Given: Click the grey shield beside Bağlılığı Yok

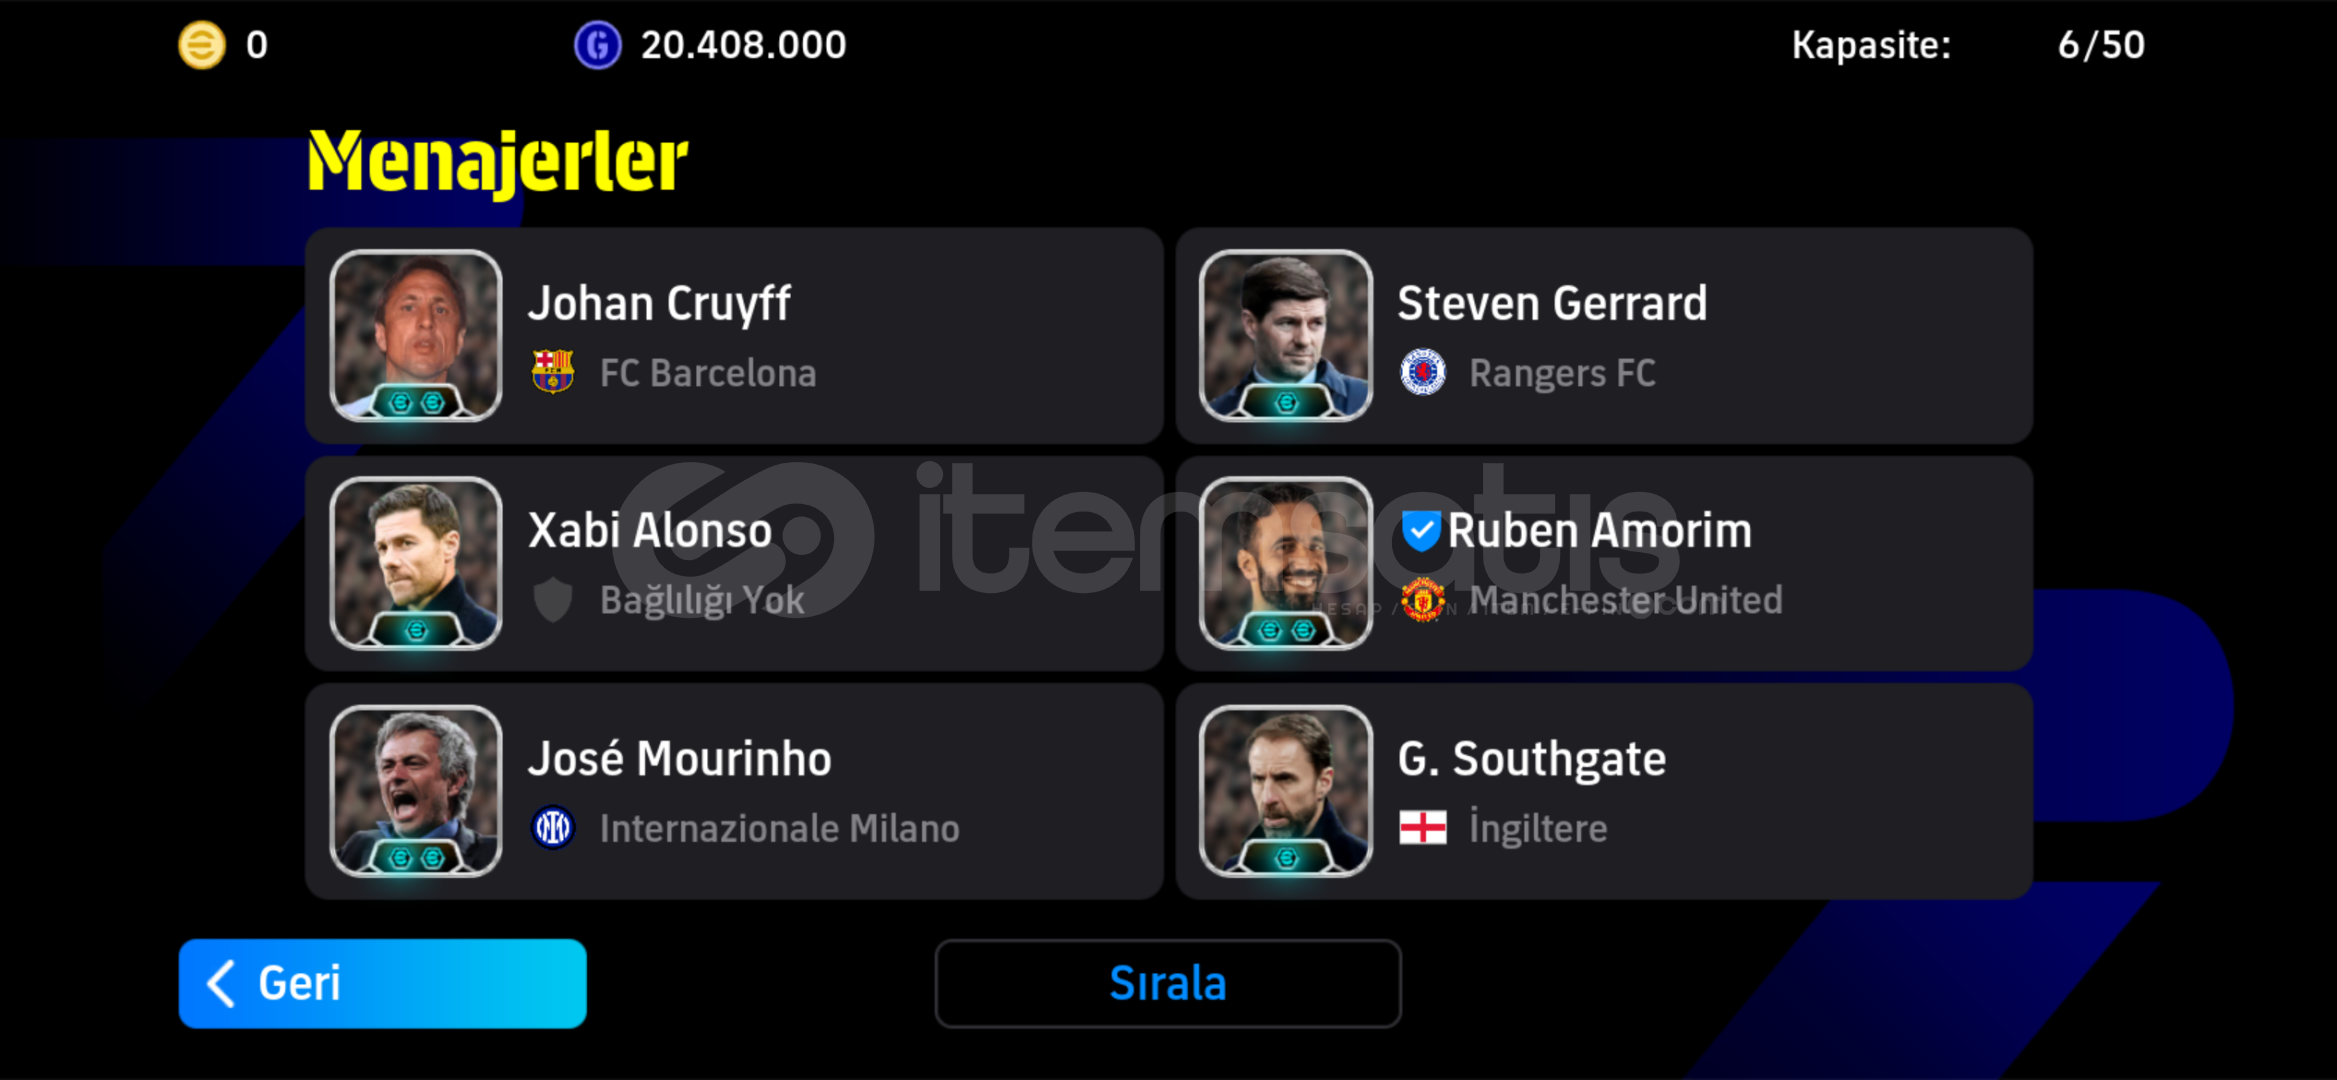Looking at the screenshot, I should [552, 600].
